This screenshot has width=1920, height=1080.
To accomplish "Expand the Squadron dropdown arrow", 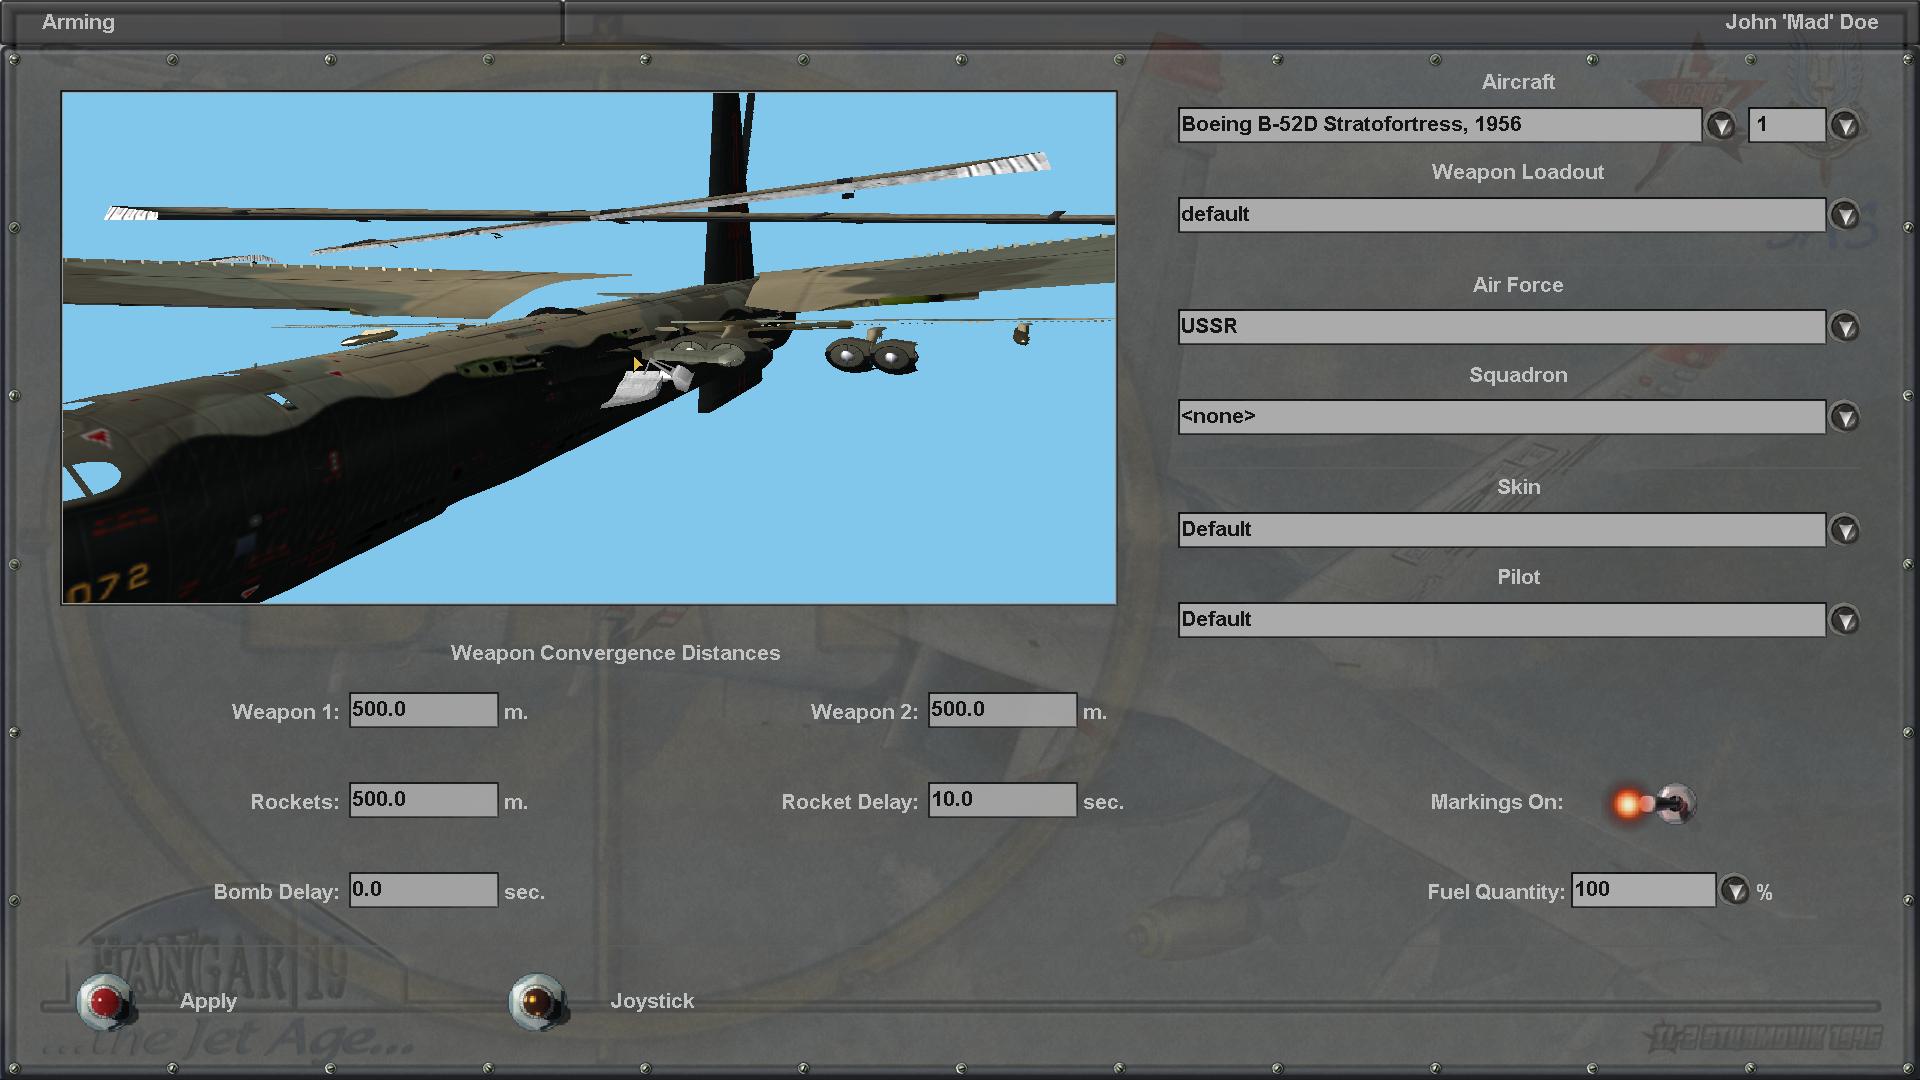I will (1845, 417).
